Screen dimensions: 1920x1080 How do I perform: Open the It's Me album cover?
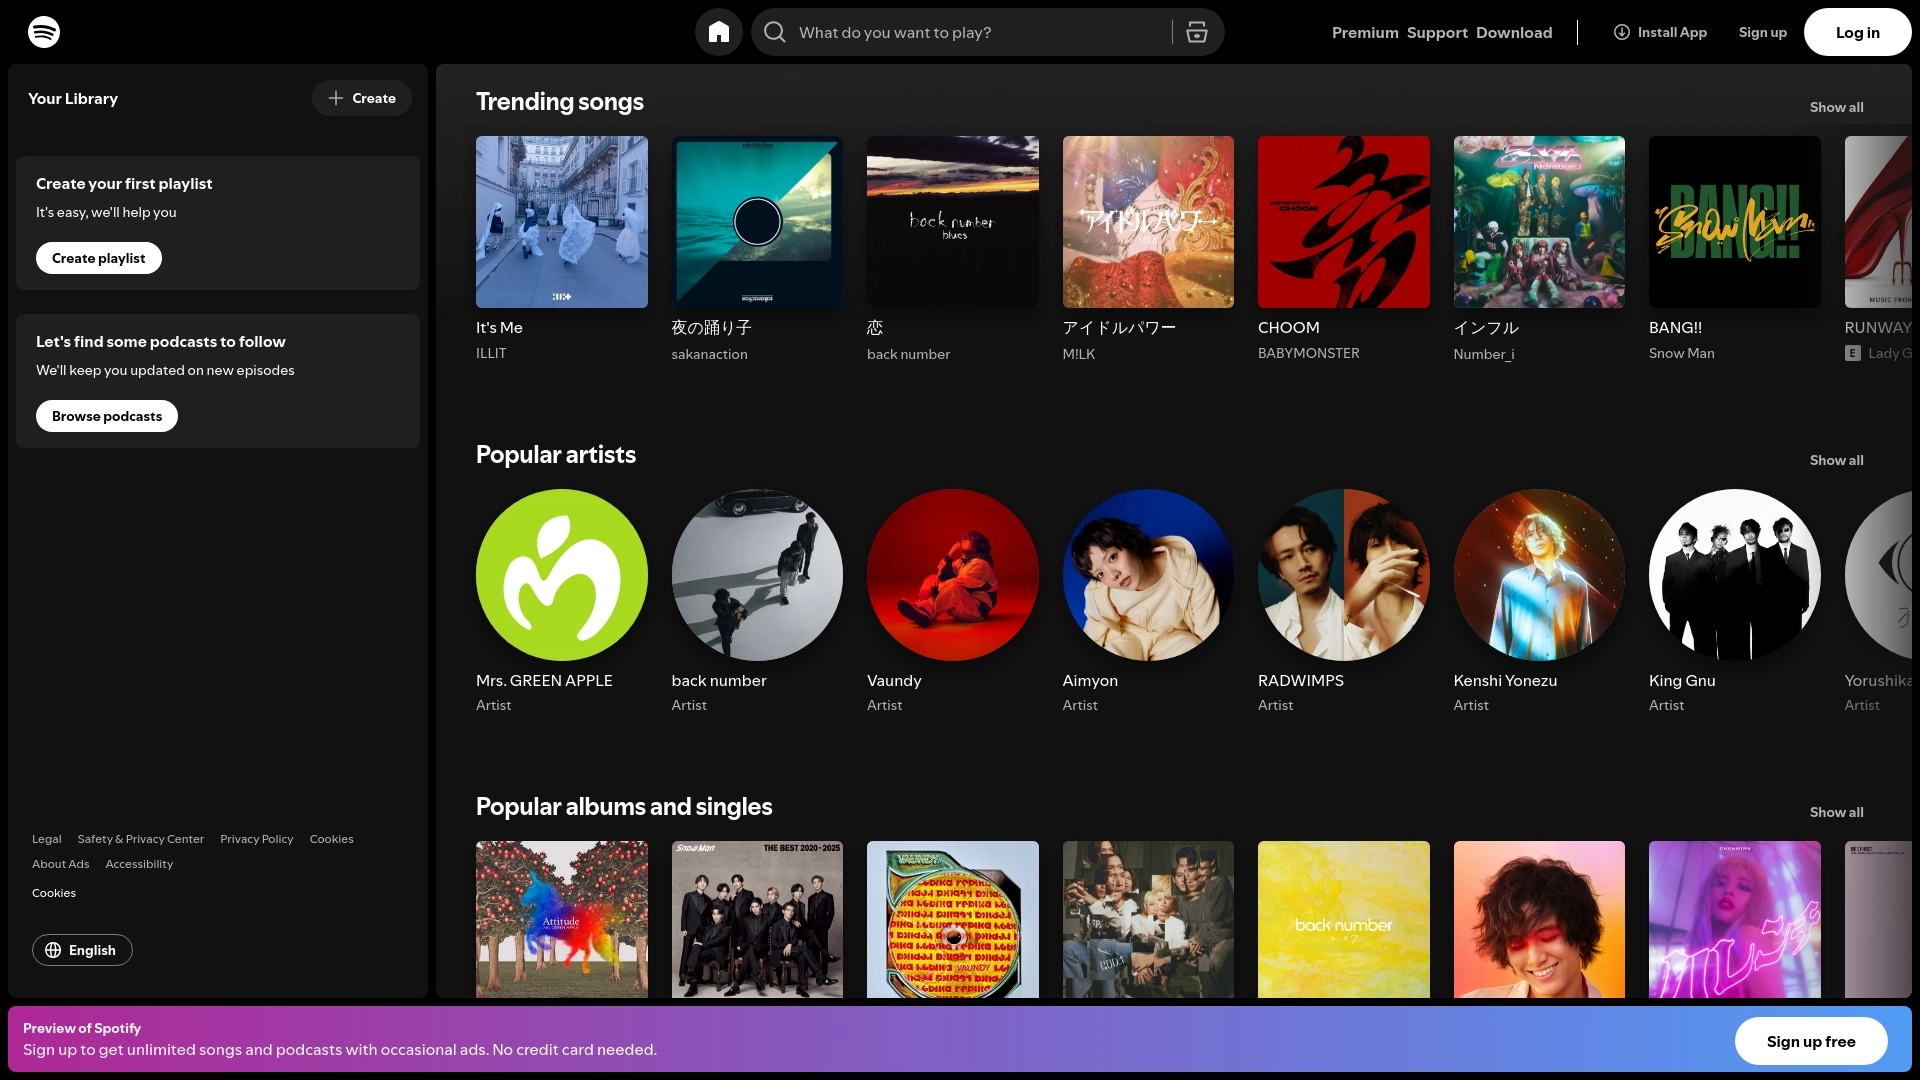click(561, 222)
